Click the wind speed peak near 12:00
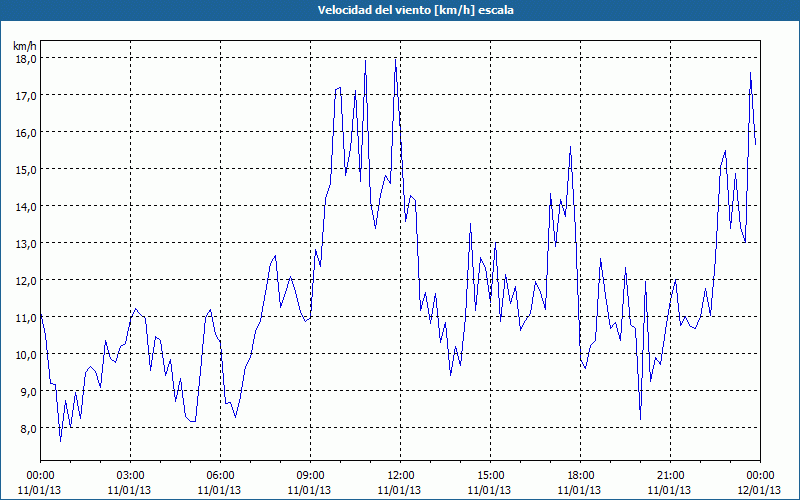 coord(395,59)
